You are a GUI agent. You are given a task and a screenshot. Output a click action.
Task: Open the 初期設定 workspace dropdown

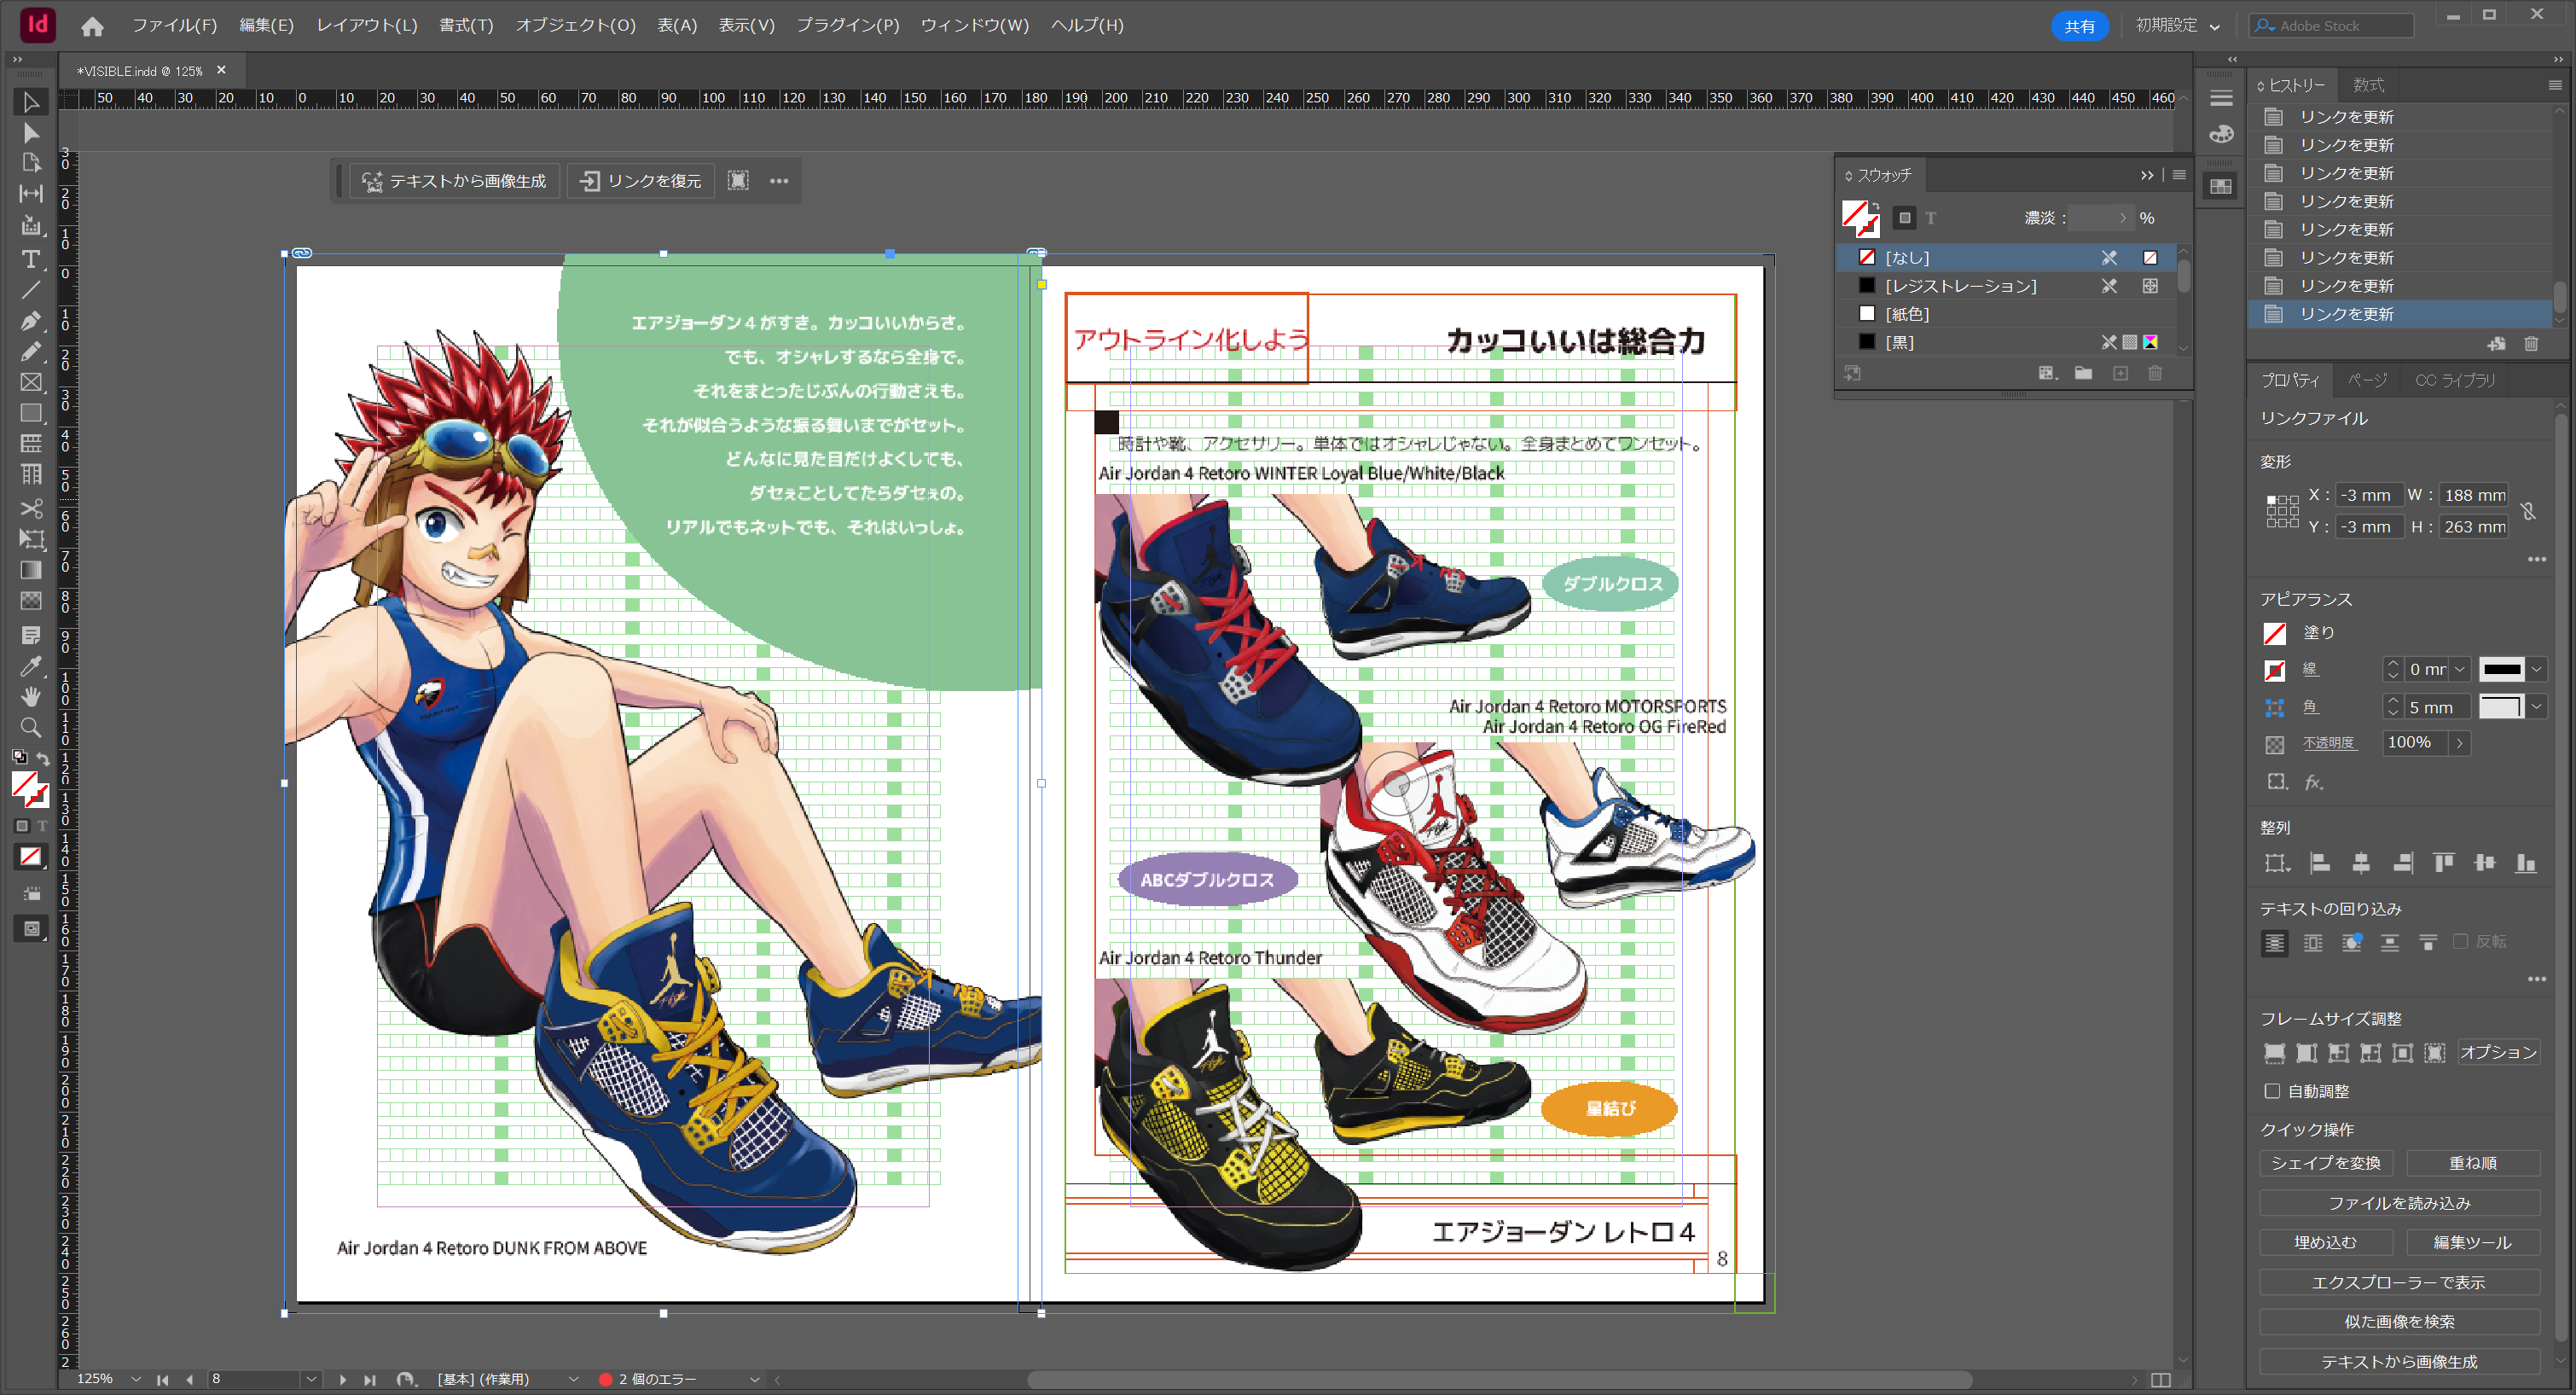[x=2177, y=25]
